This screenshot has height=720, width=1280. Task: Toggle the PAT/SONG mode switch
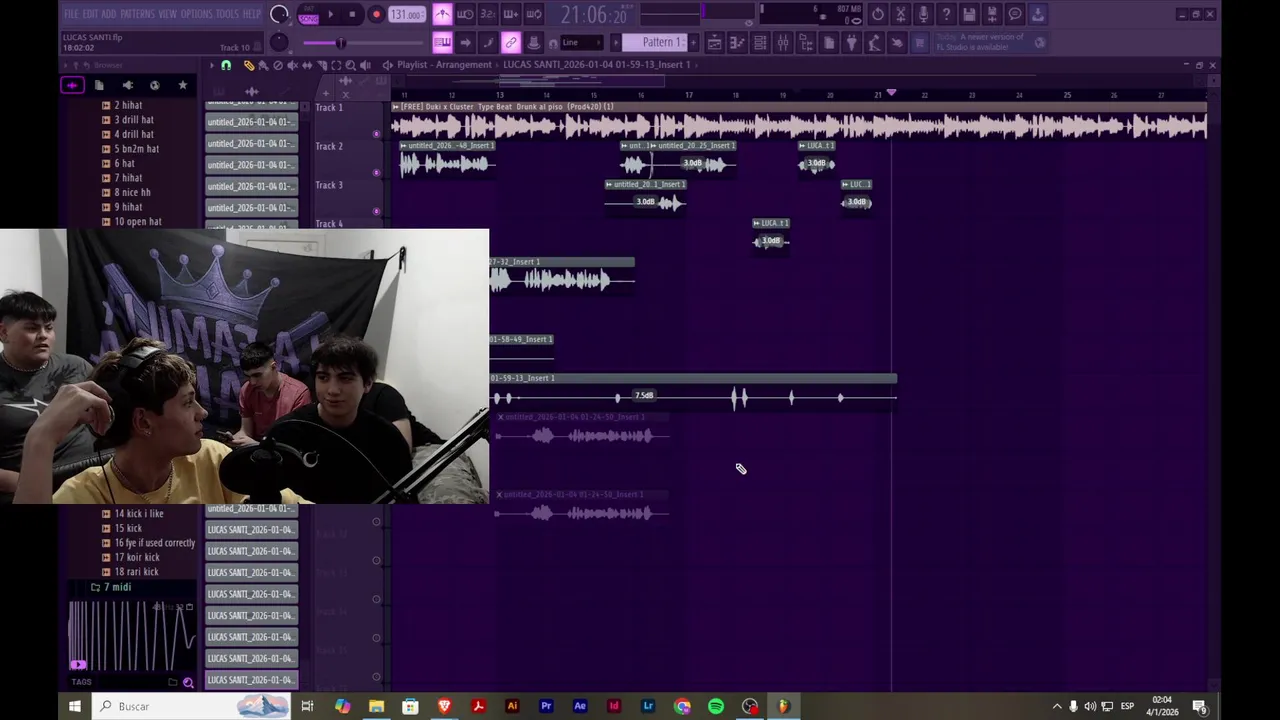click(309, 14)
